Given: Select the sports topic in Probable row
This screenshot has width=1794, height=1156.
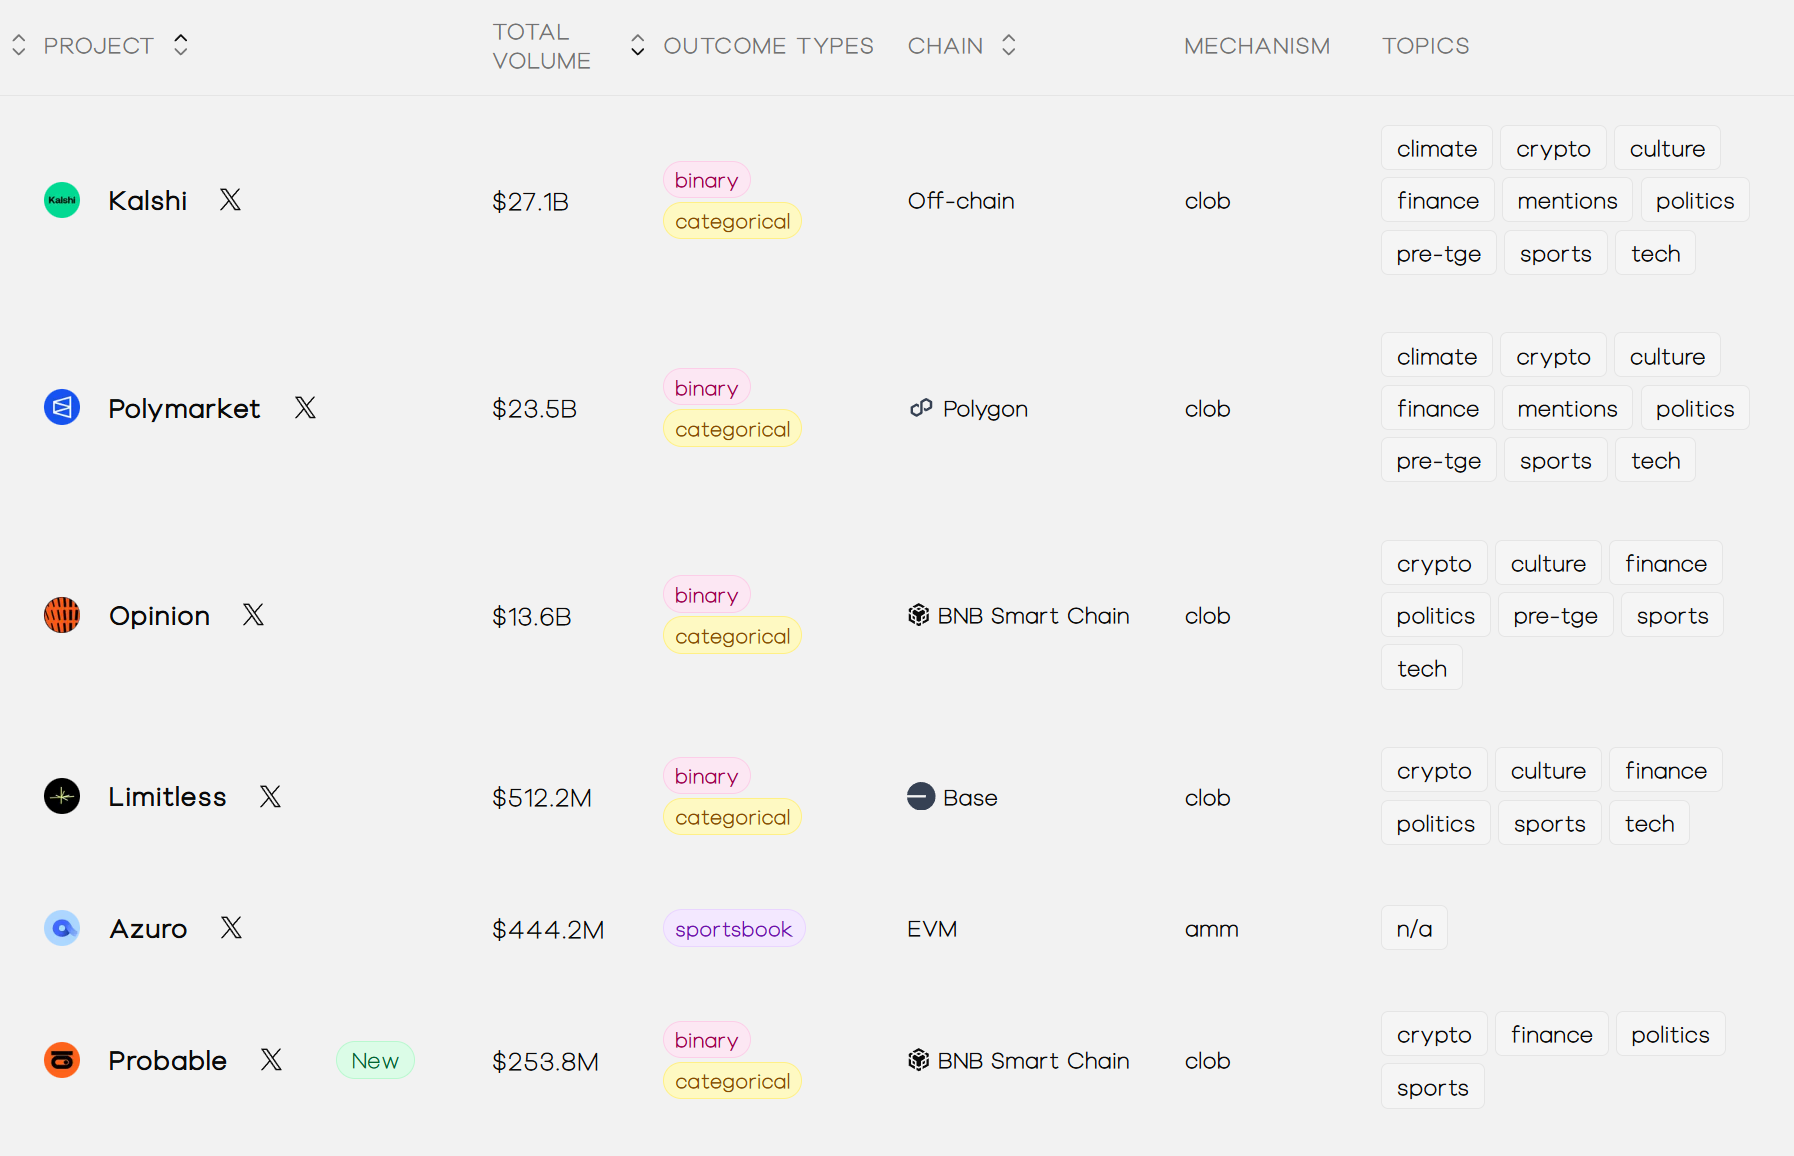Looking at the screenshot, I should tap(1433, 1087).
